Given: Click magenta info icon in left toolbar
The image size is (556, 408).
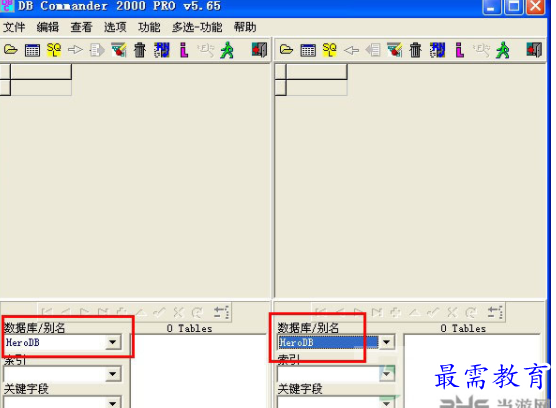Looking at the screenshot, I should [x=184, y=50].
